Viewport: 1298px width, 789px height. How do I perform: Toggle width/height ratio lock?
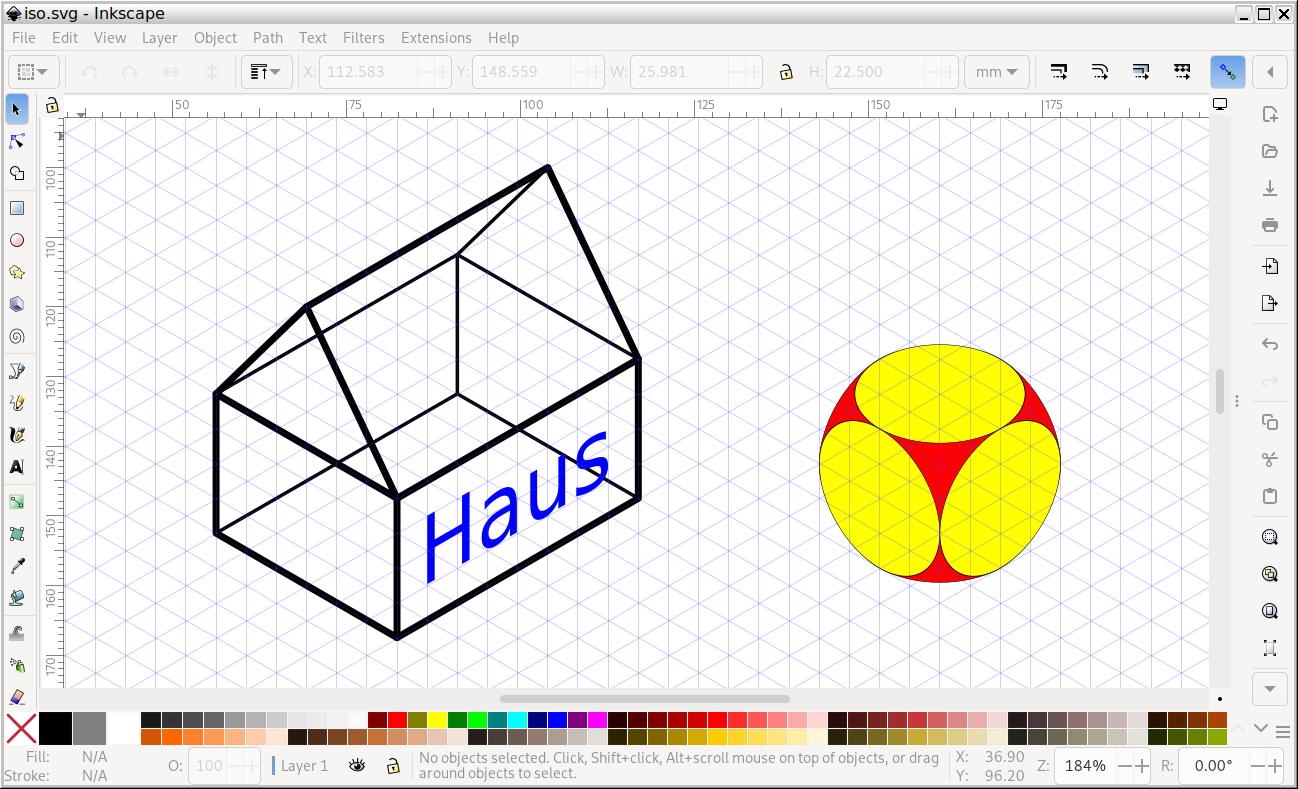click(786, 72)
